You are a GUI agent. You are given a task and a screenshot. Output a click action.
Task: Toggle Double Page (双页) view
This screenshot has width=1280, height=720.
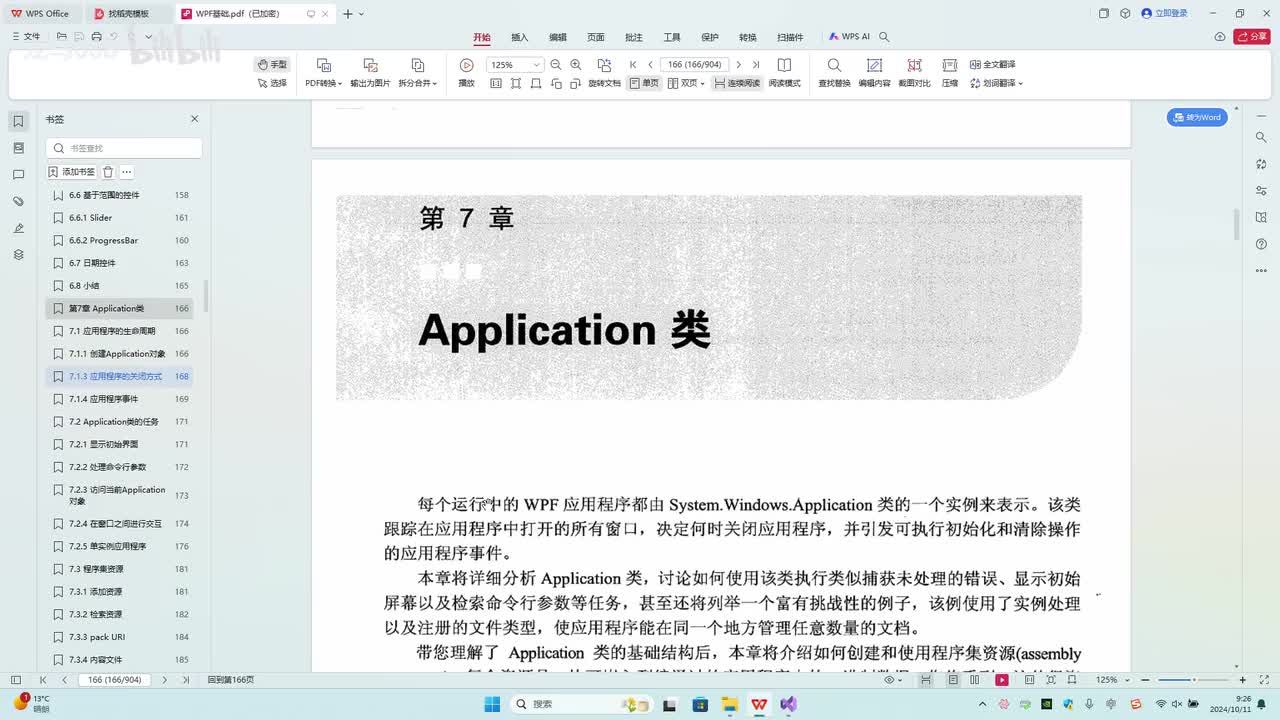pos(685,83)
